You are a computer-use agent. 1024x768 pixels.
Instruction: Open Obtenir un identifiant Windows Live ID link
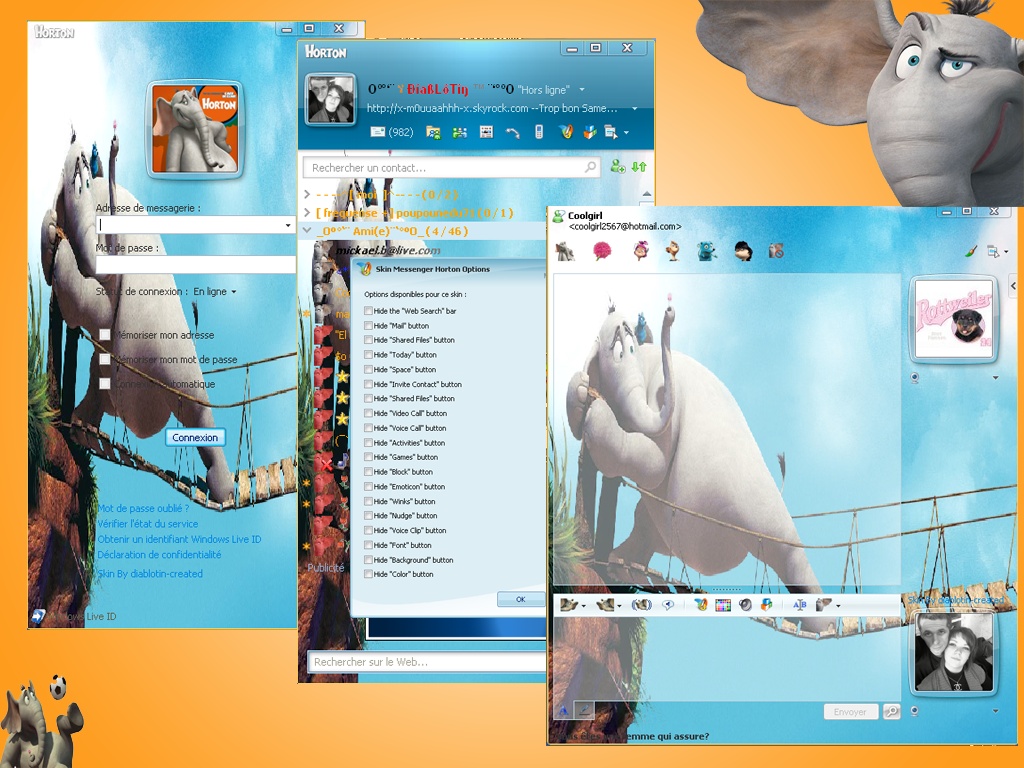tap(179, 539)
